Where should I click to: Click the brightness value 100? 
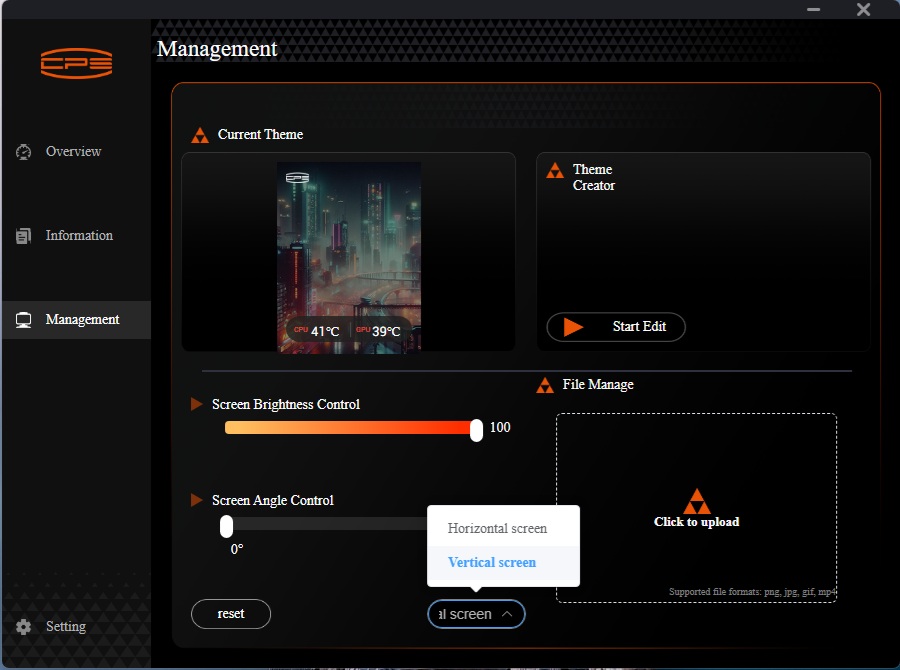pos(500,428)
